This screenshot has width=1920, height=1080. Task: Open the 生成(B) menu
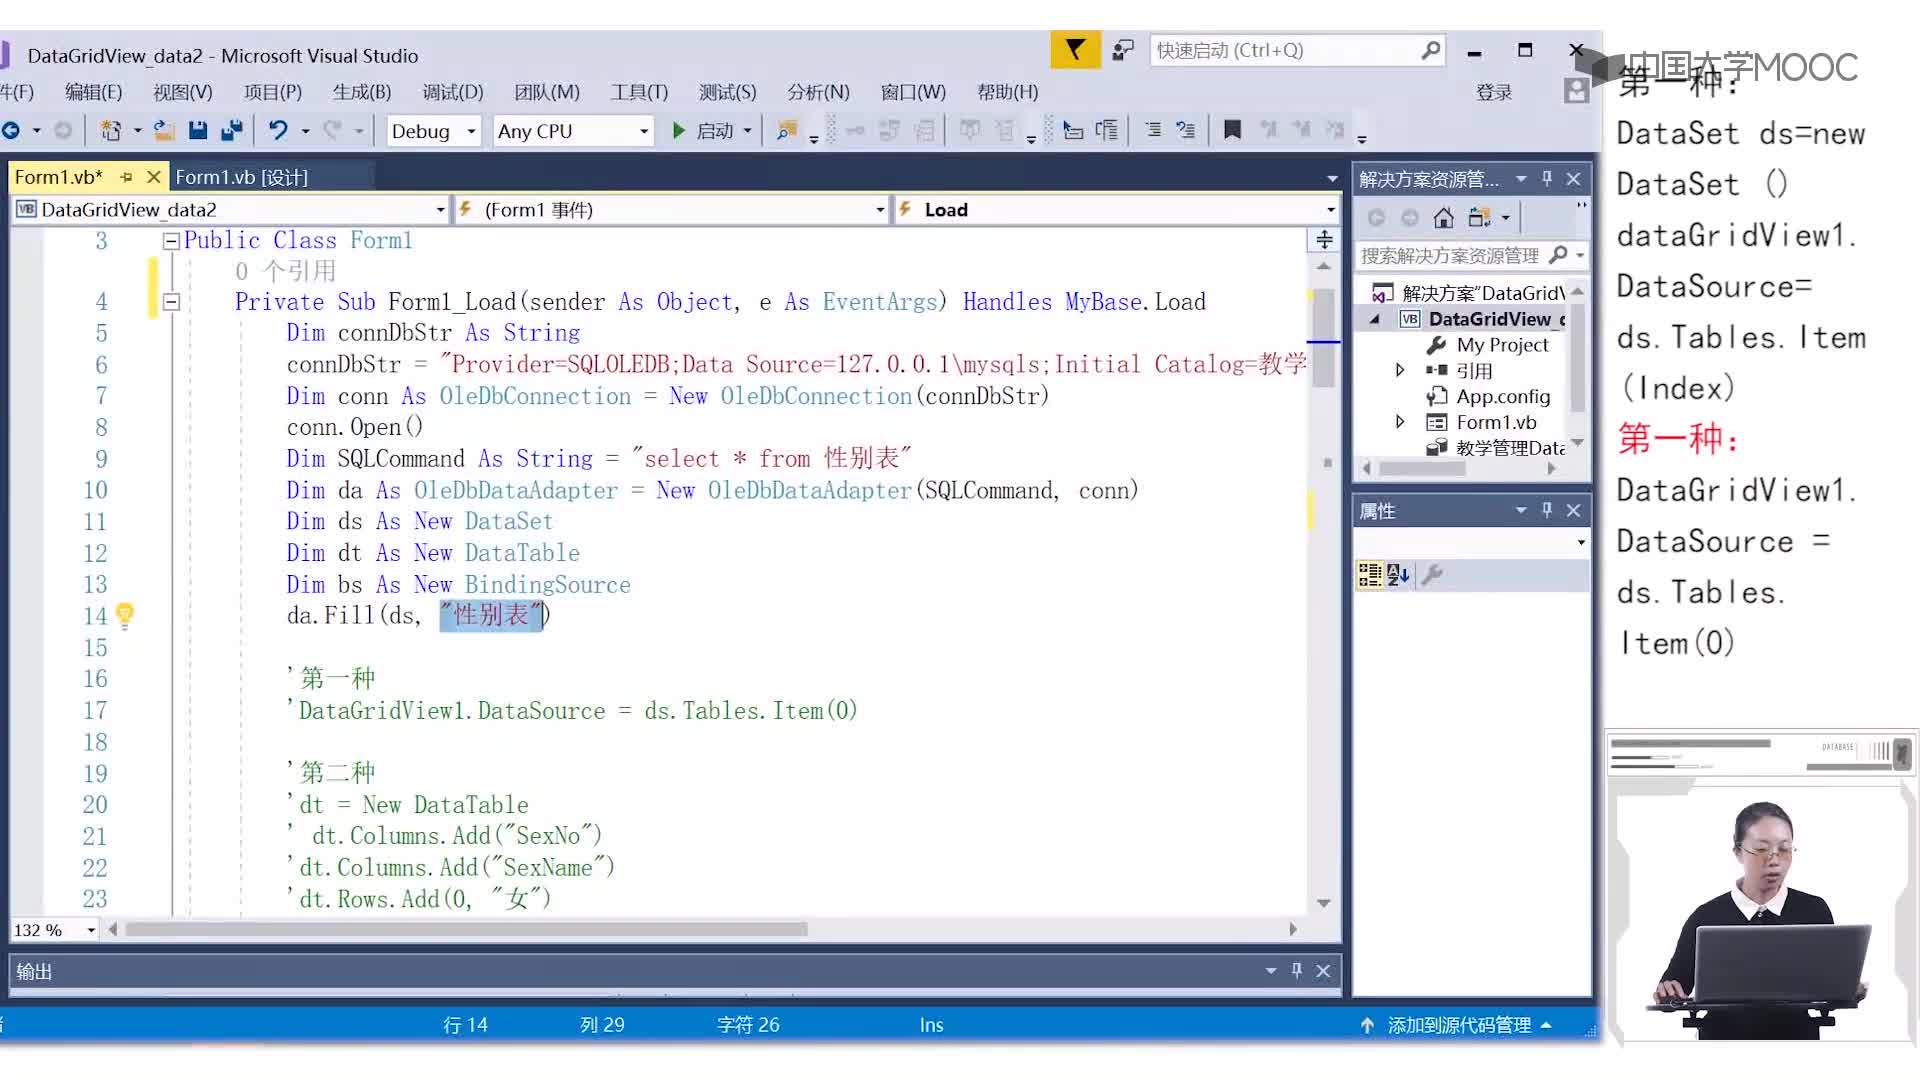(x=361, y=92)
